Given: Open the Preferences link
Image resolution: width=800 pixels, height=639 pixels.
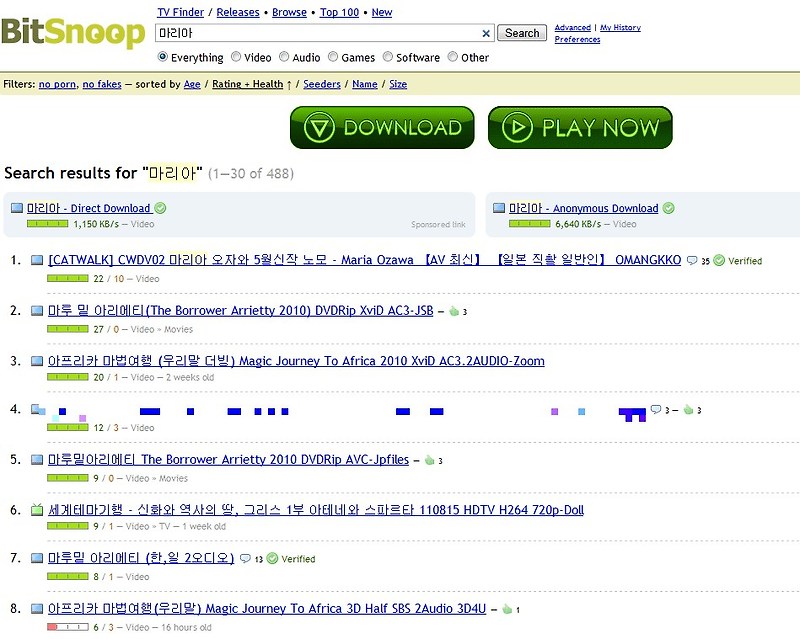Looking at the screenshot, I should tap(577, 39).
